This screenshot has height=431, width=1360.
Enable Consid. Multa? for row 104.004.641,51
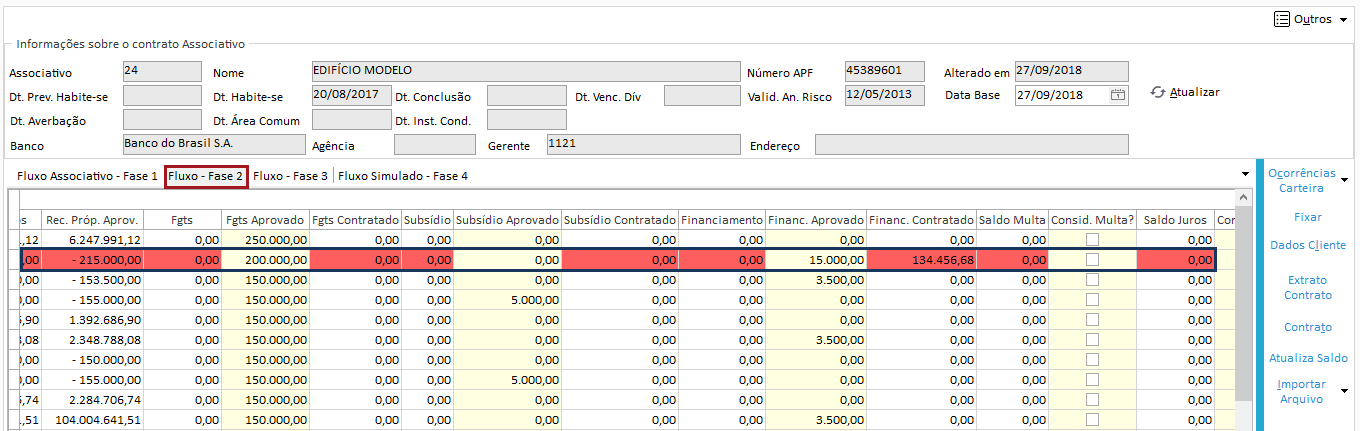[1092, 420]
